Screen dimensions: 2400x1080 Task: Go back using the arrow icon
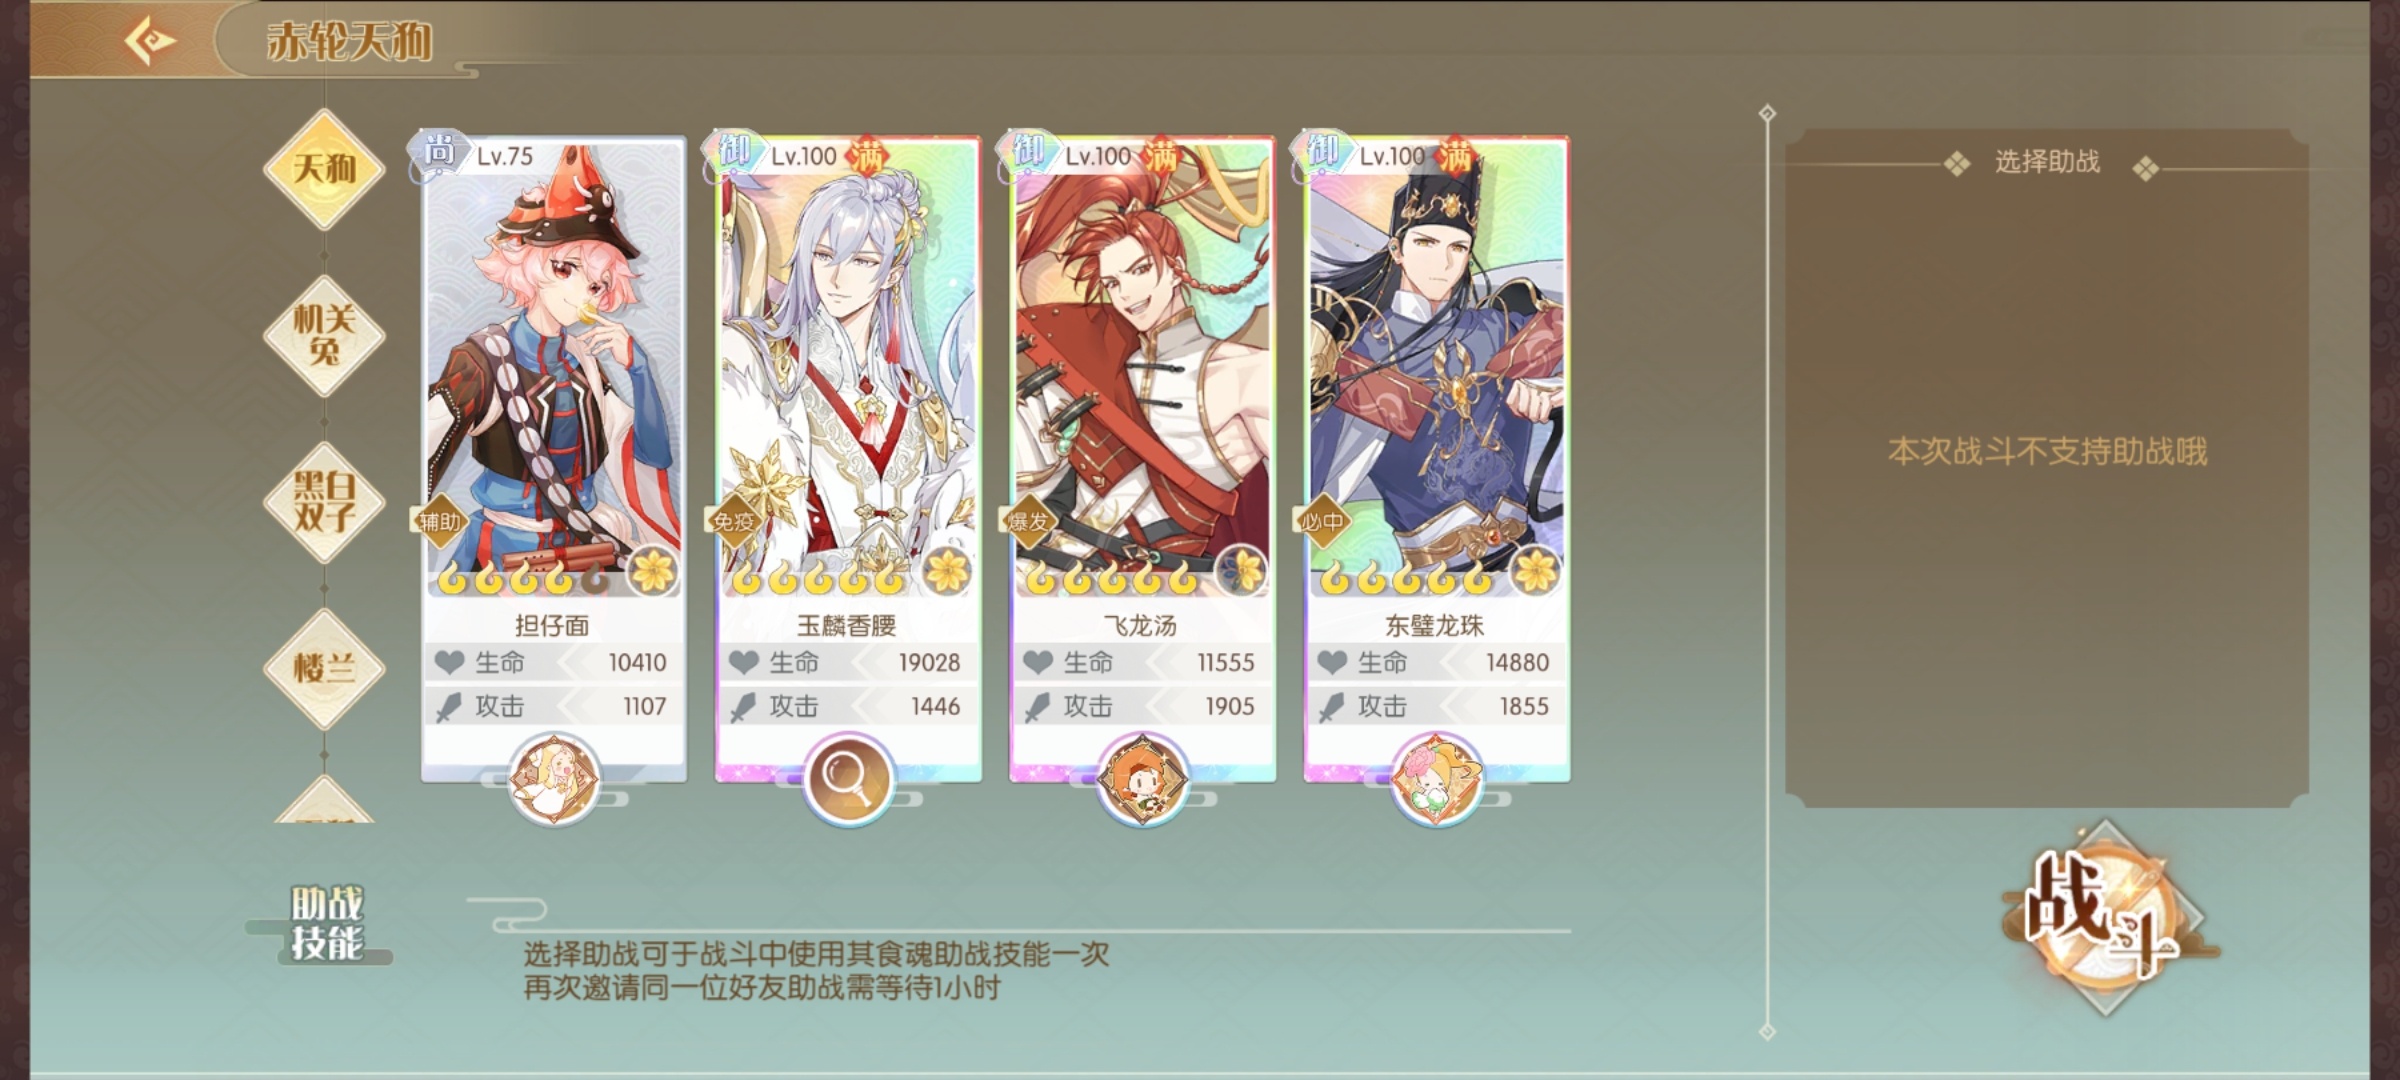(150, 41)
